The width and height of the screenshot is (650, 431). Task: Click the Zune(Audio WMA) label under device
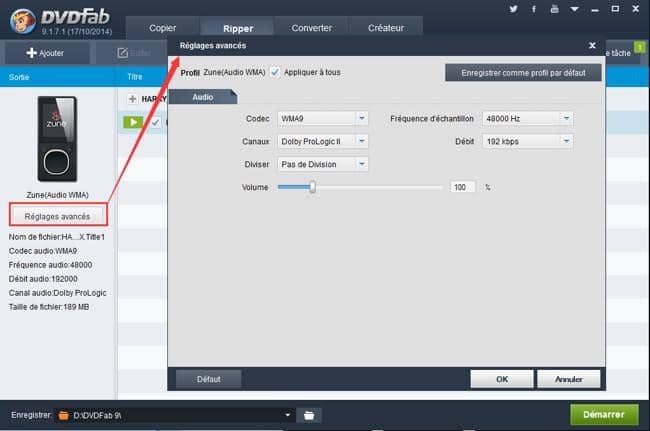click(x=57, y=195)
